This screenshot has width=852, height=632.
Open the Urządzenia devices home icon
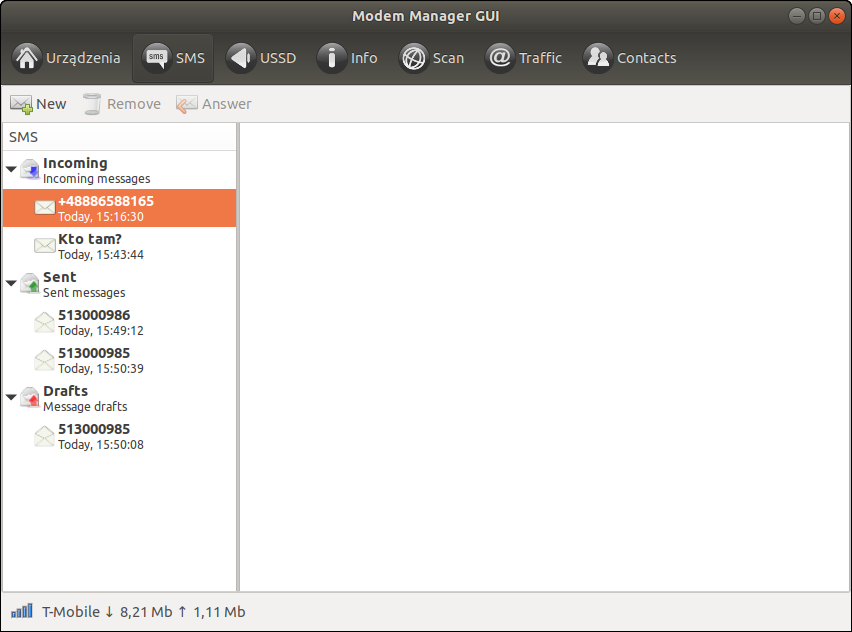(27, 58)
